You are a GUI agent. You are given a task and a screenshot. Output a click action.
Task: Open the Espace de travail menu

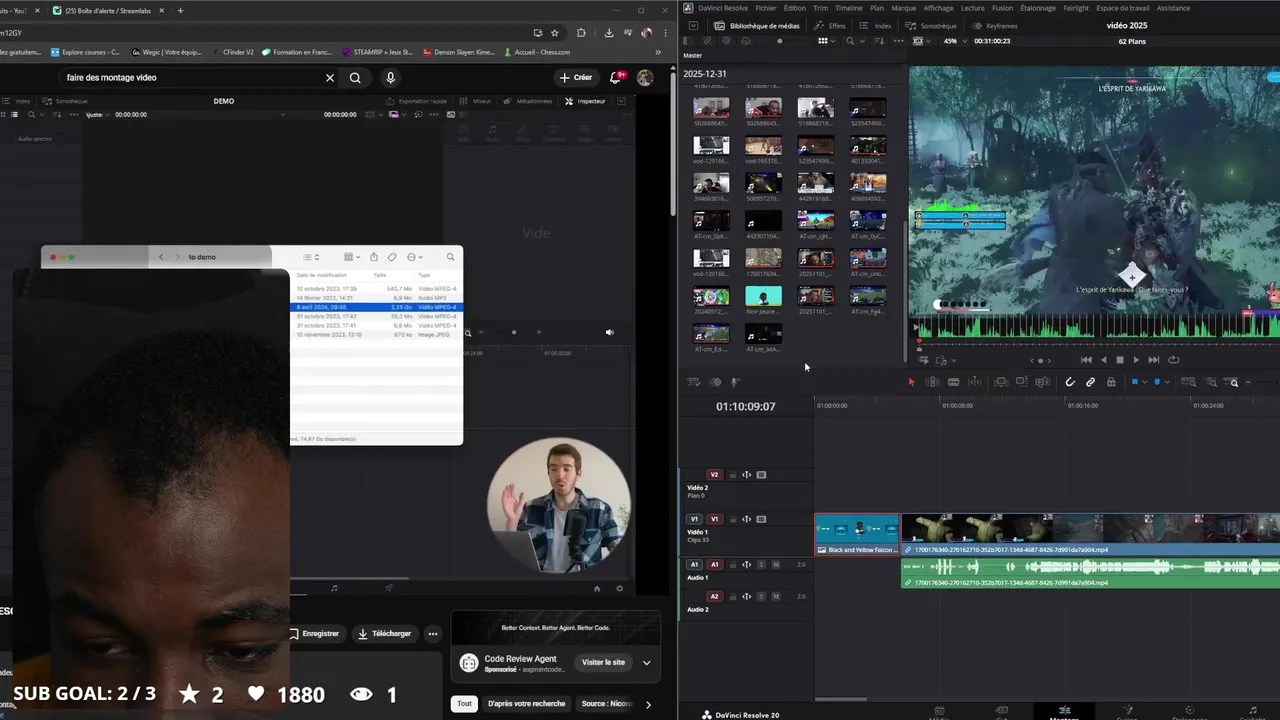coord(1123,8)
